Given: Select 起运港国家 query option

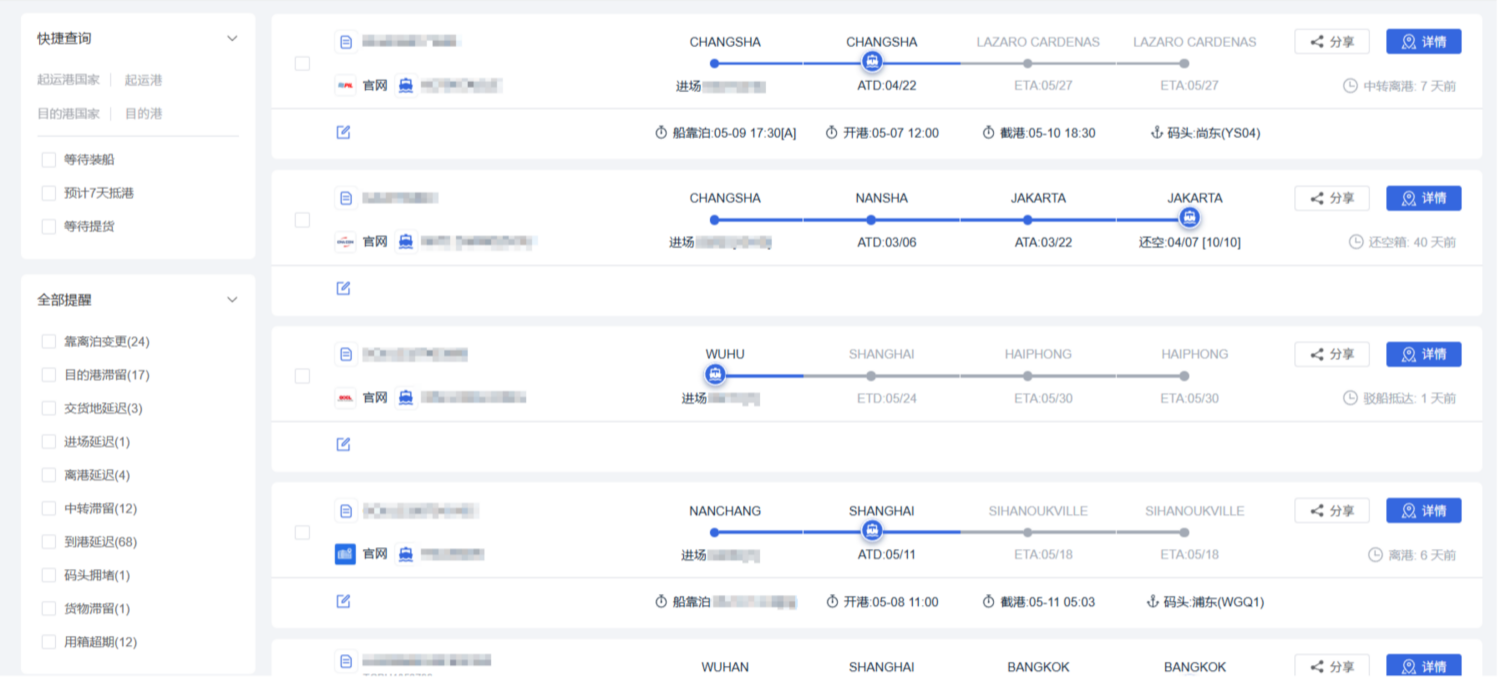Looking at the screenshot, I should [x=68, y=80].
